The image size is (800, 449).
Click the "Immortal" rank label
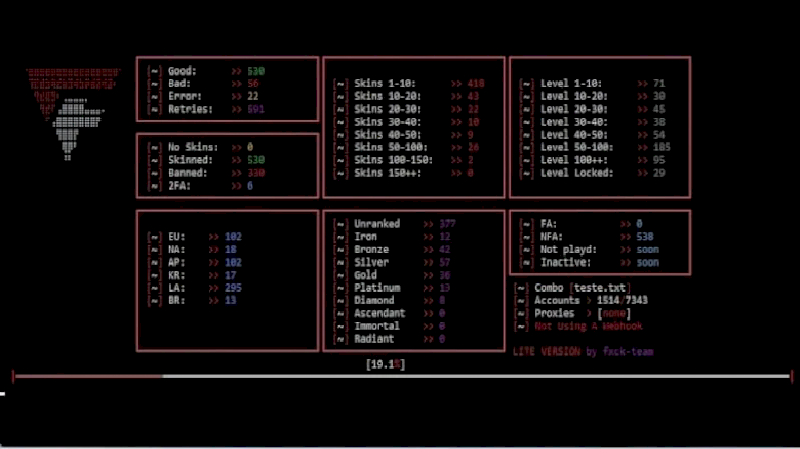pyautogui.click(x=377, y=326)
